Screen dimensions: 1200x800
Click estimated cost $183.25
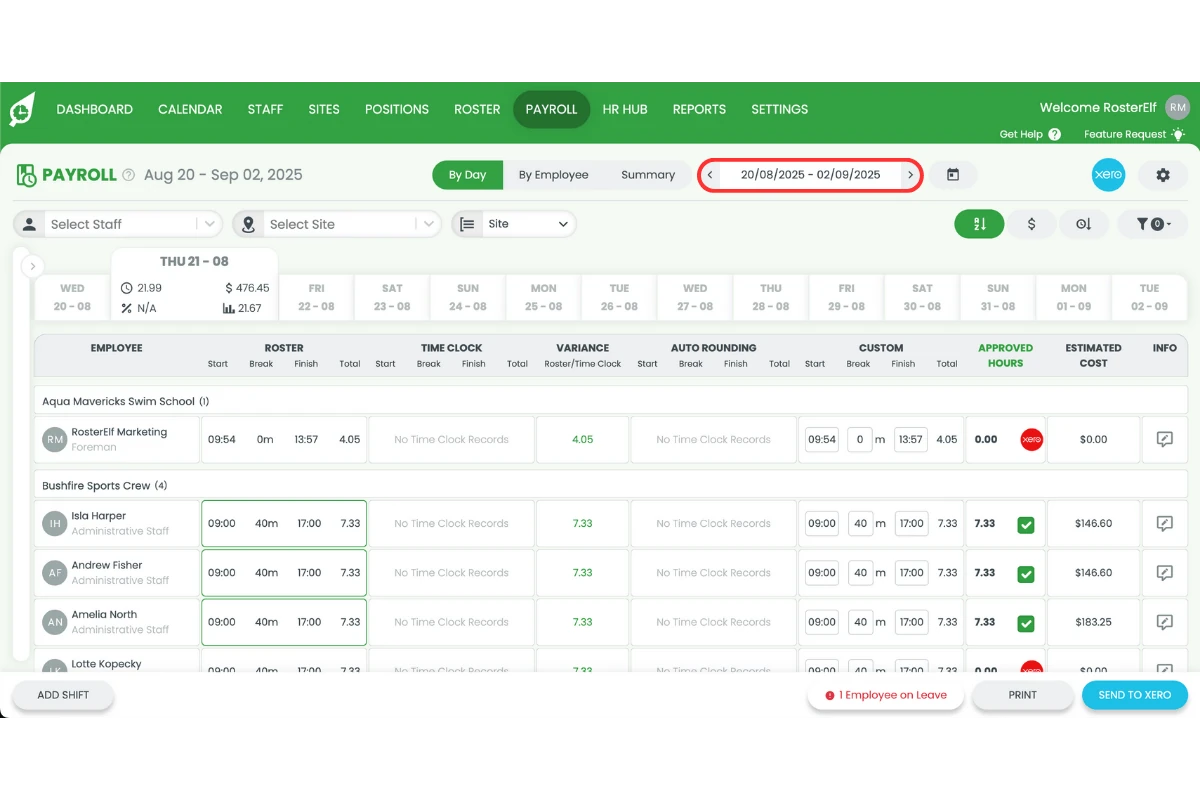click(1093, 622)
